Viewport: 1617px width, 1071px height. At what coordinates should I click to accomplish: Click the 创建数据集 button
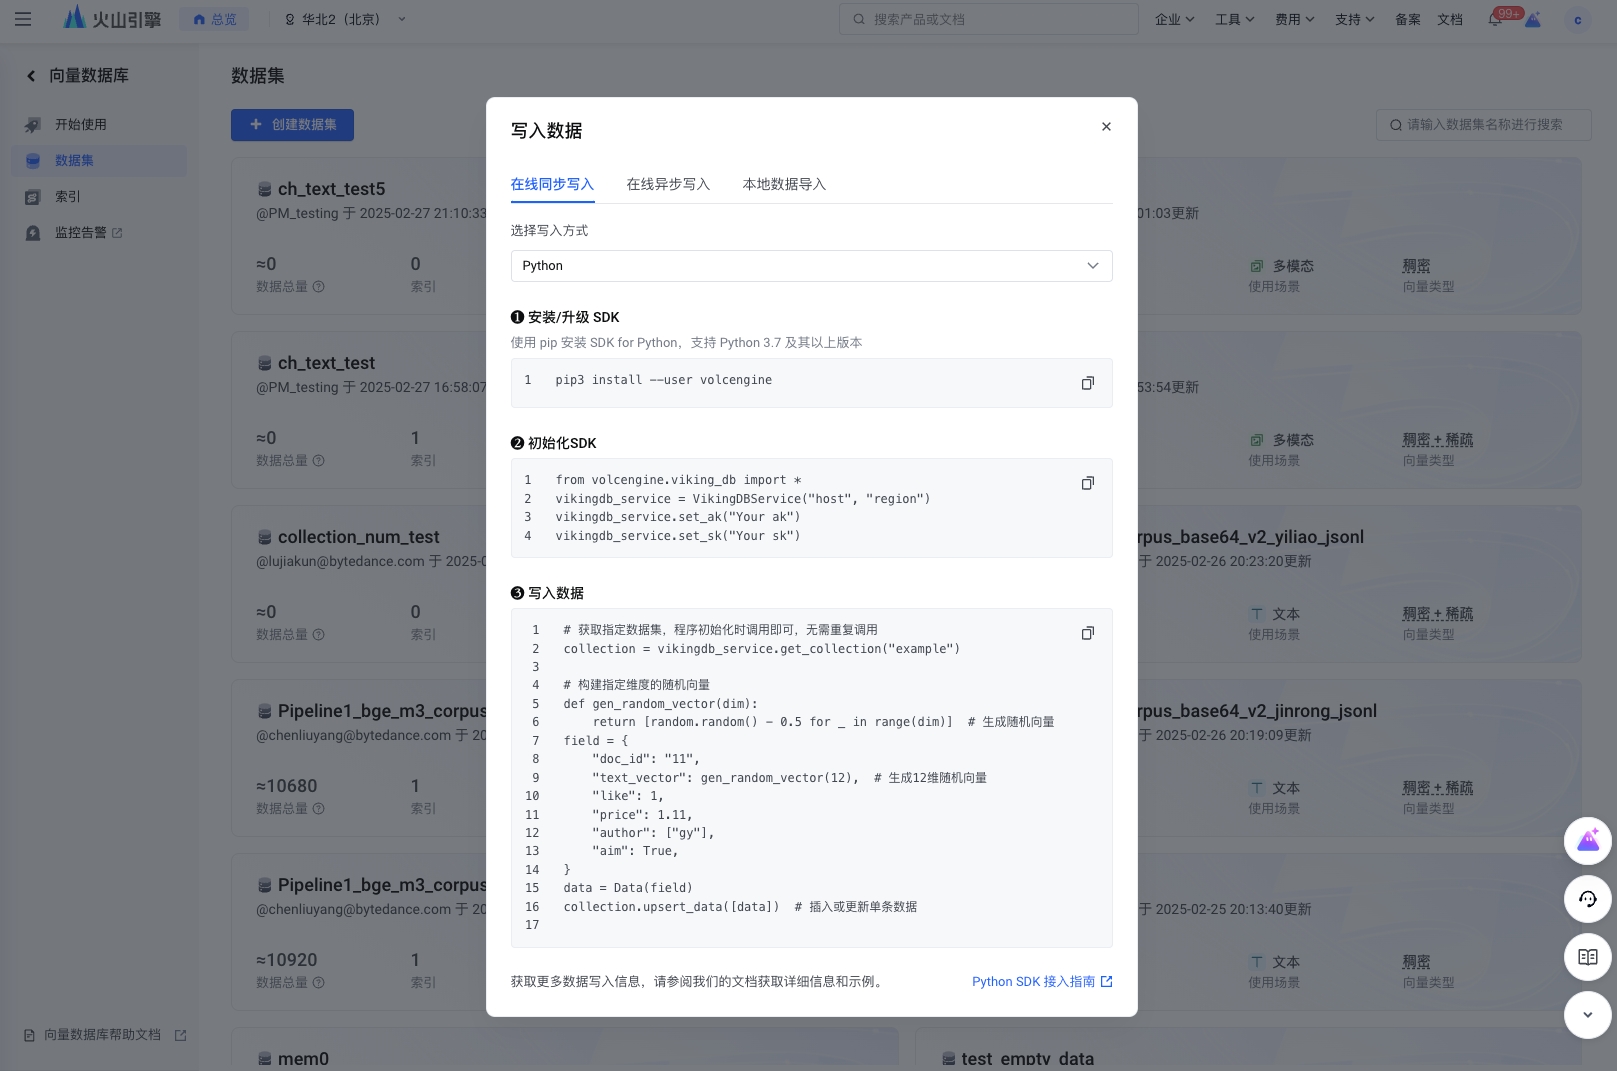tap(292, 125)
